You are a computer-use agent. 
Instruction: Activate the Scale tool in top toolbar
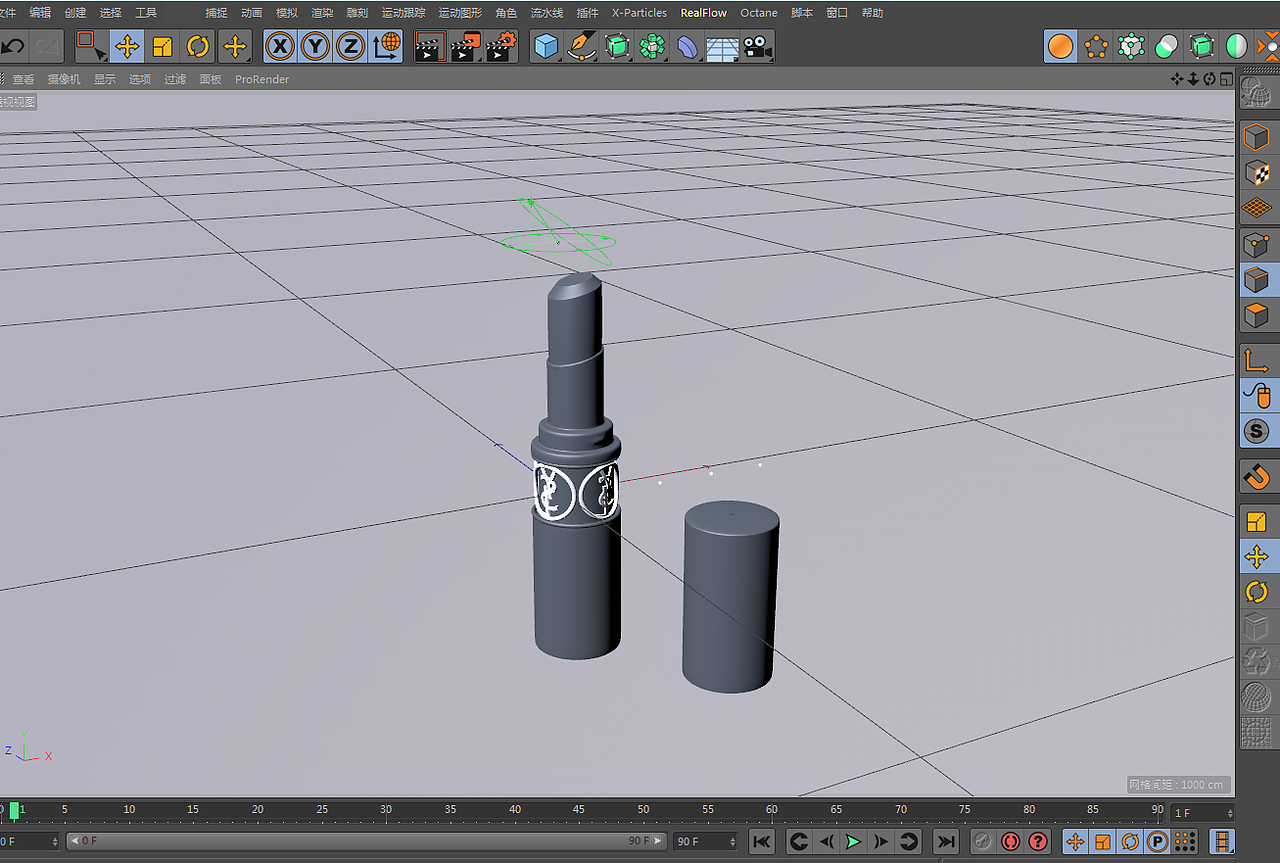[162, 46]
